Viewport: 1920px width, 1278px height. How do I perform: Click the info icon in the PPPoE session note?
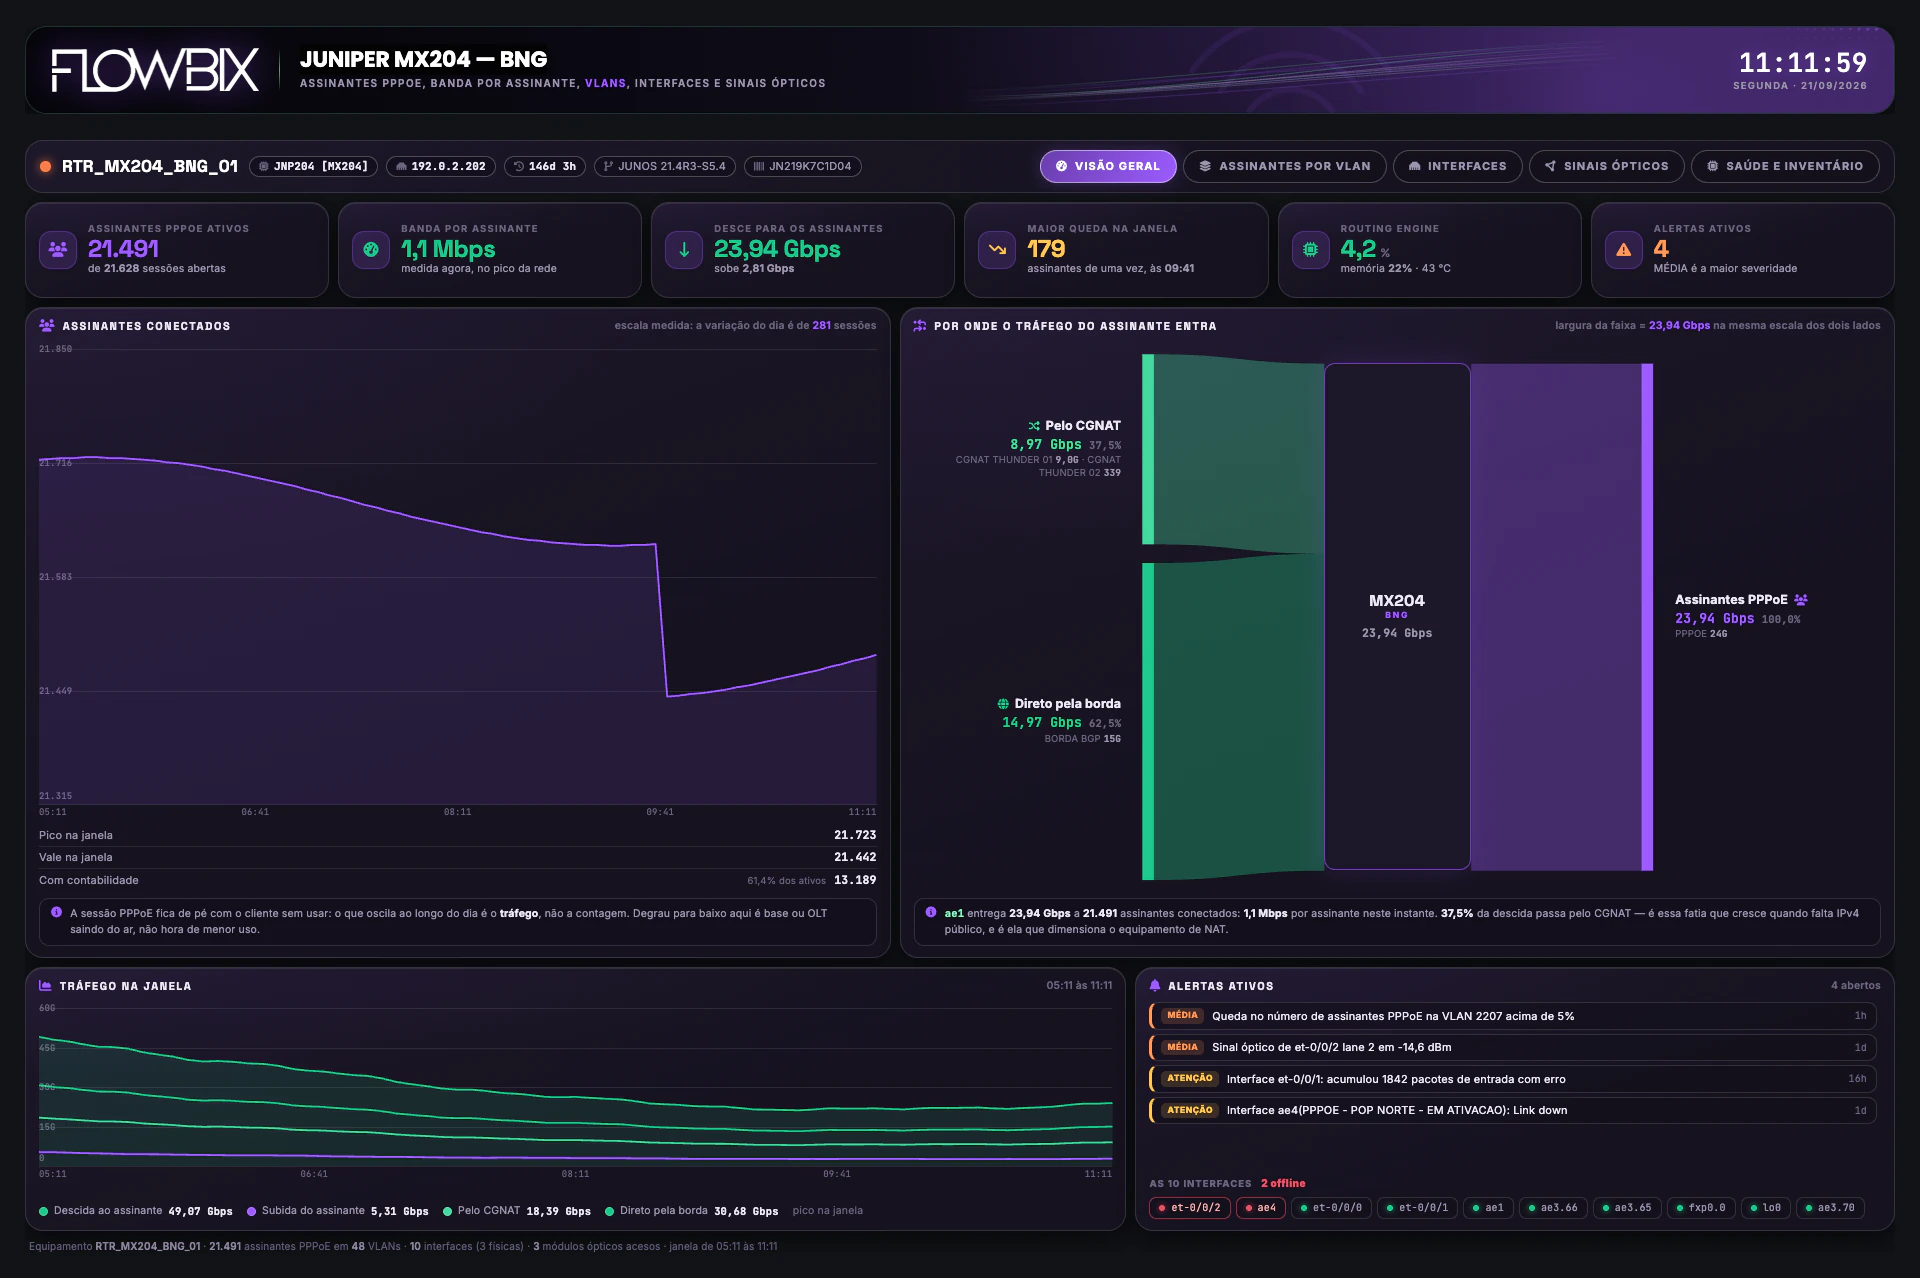[56, 912]
